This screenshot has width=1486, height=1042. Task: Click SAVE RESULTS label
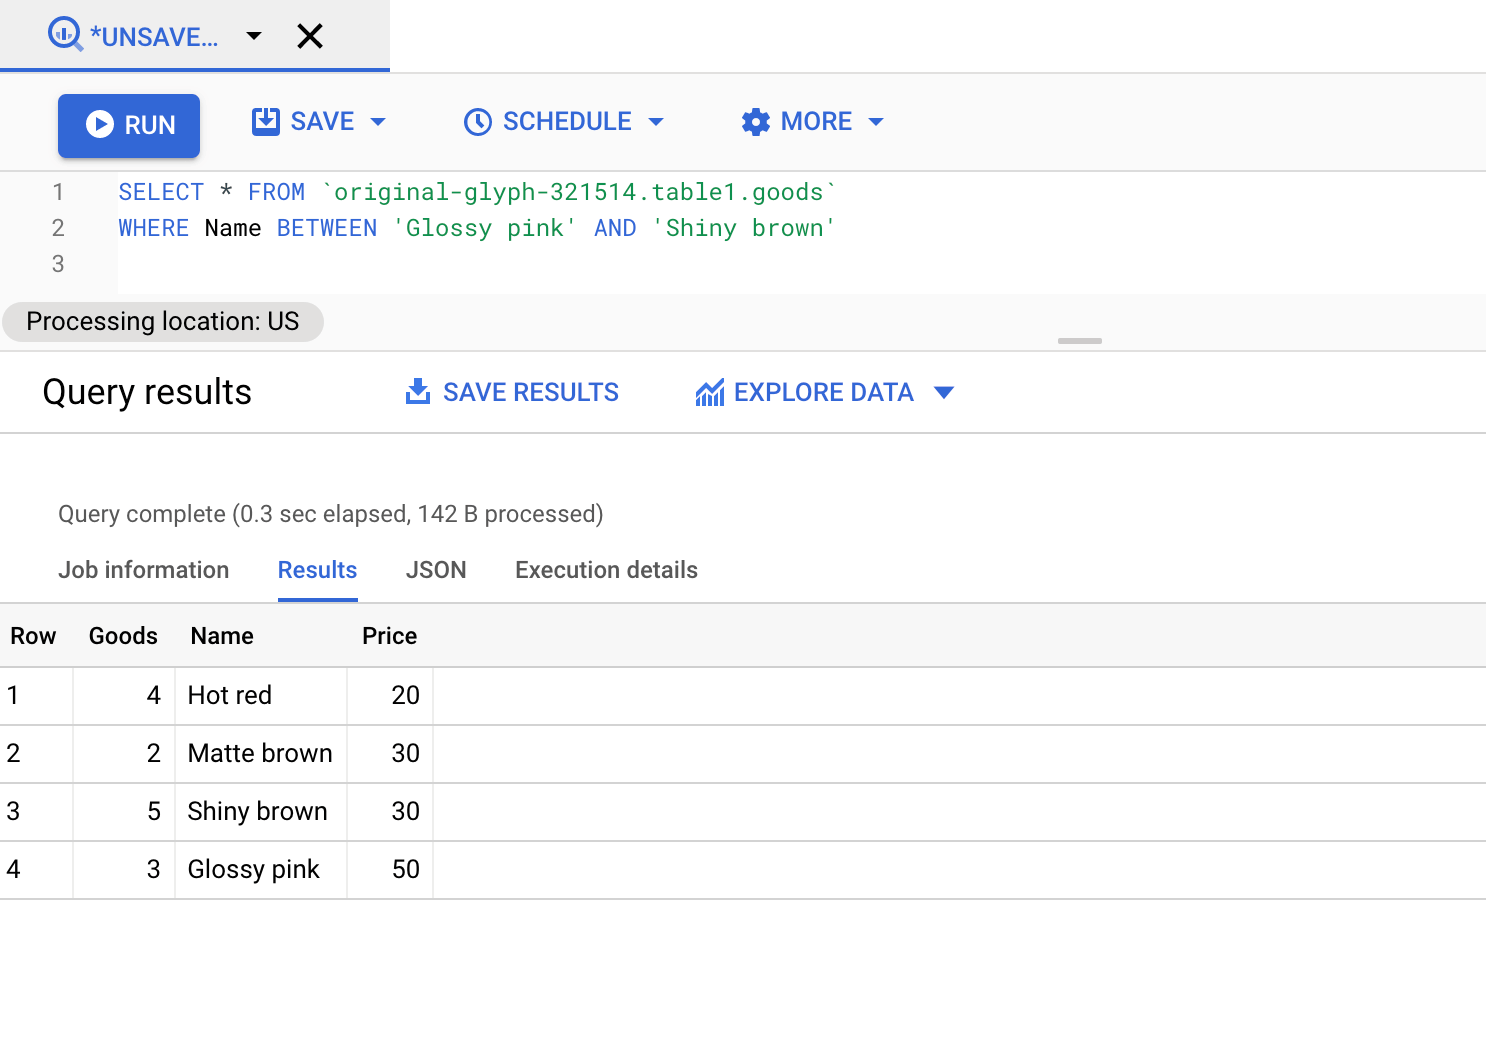(x=531, y=392)
